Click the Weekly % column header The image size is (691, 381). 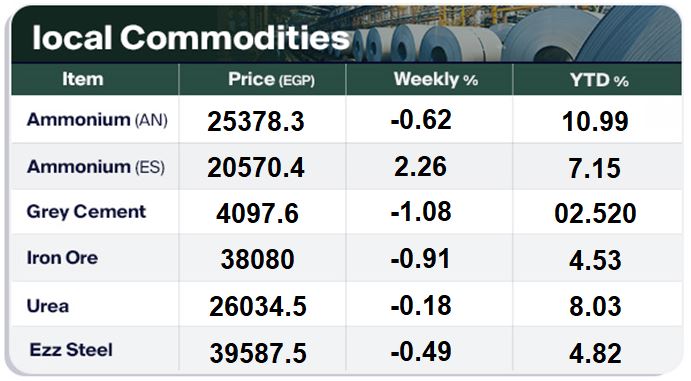[436, 79]
